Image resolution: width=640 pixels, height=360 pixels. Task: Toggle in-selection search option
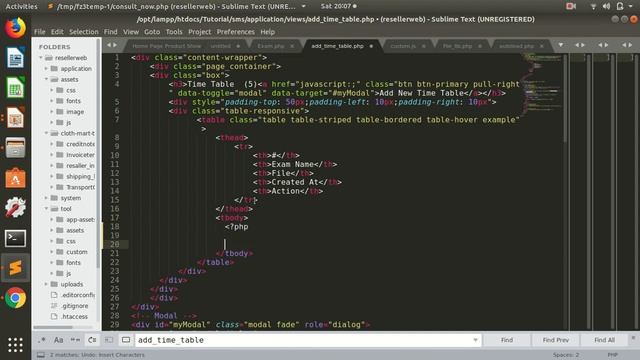109,340
